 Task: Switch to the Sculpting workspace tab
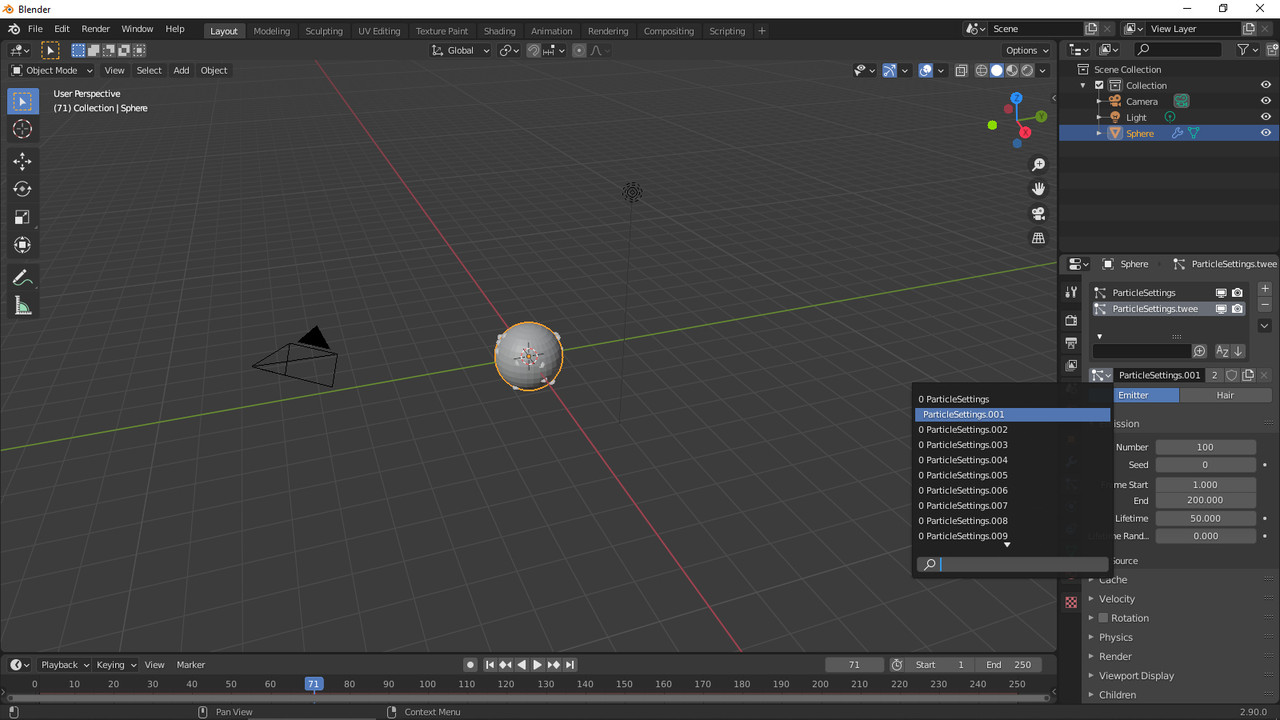tap(323, 31)
